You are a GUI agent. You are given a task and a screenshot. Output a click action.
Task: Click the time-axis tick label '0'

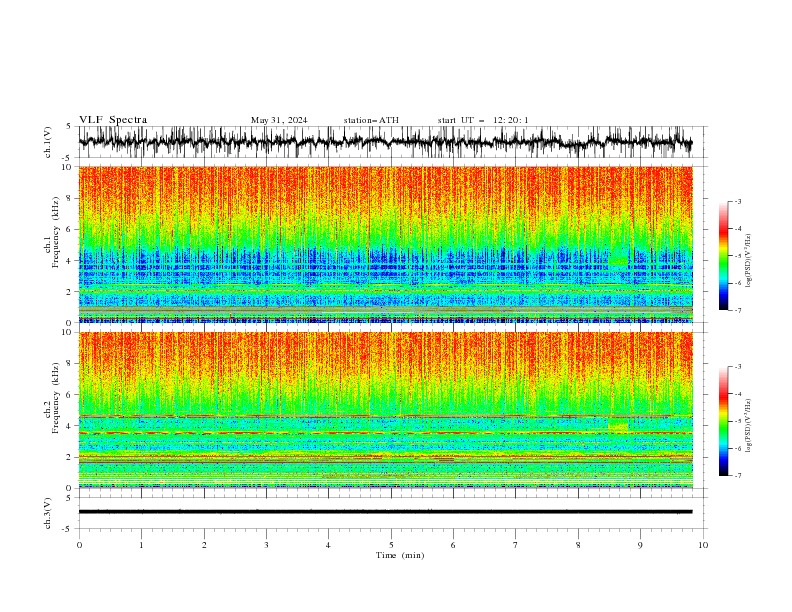79,545
